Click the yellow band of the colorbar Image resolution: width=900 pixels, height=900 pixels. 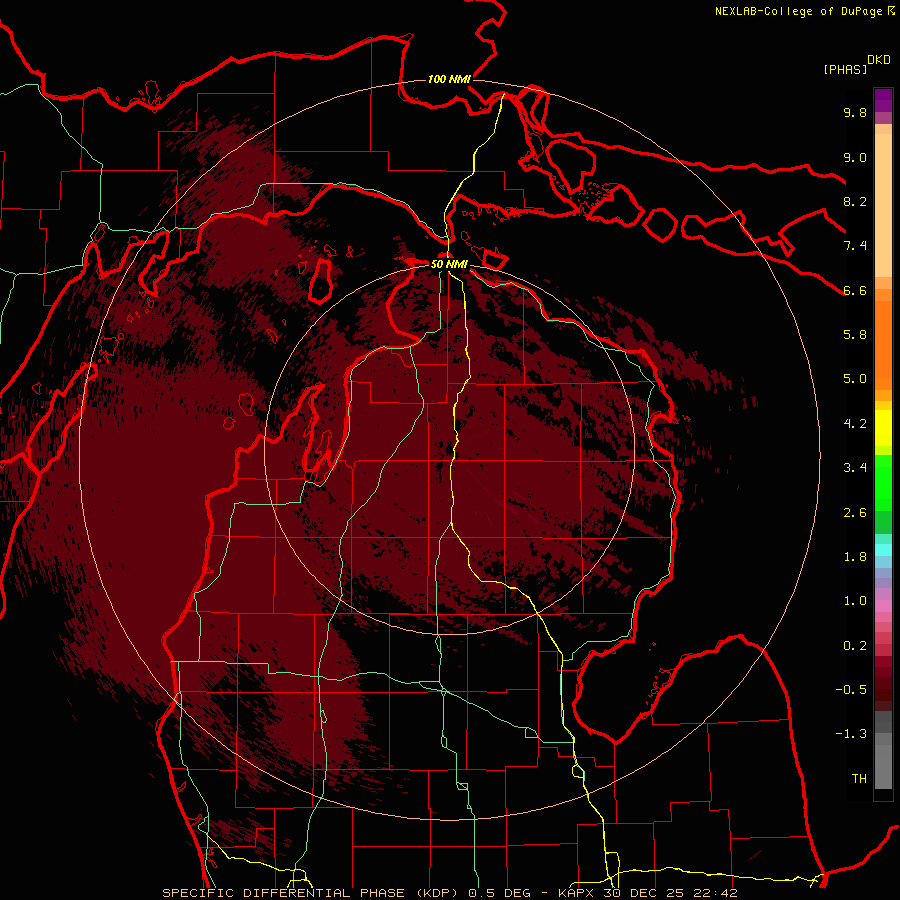883,428
